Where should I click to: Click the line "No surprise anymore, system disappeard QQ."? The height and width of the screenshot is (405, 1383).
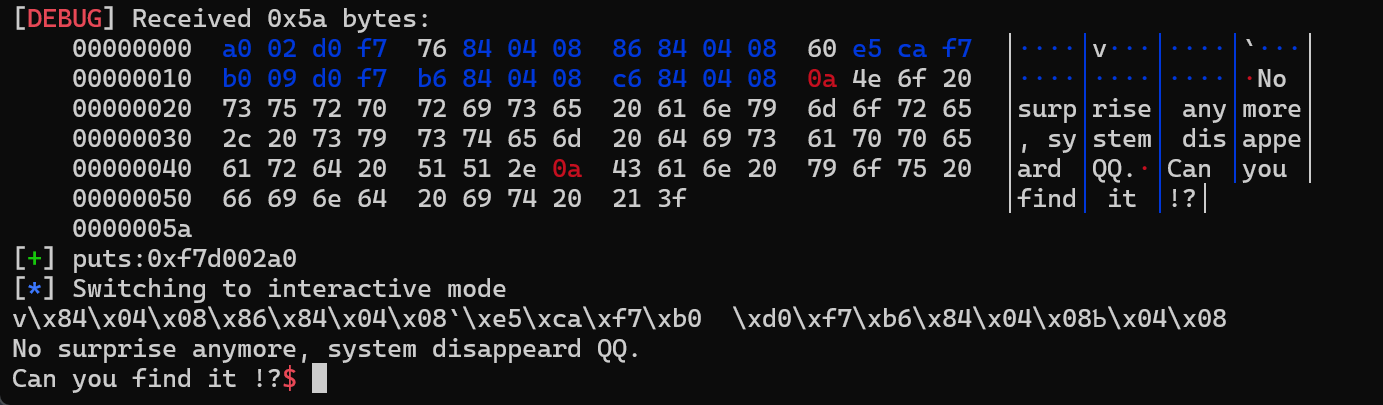[x=326, y=349]
